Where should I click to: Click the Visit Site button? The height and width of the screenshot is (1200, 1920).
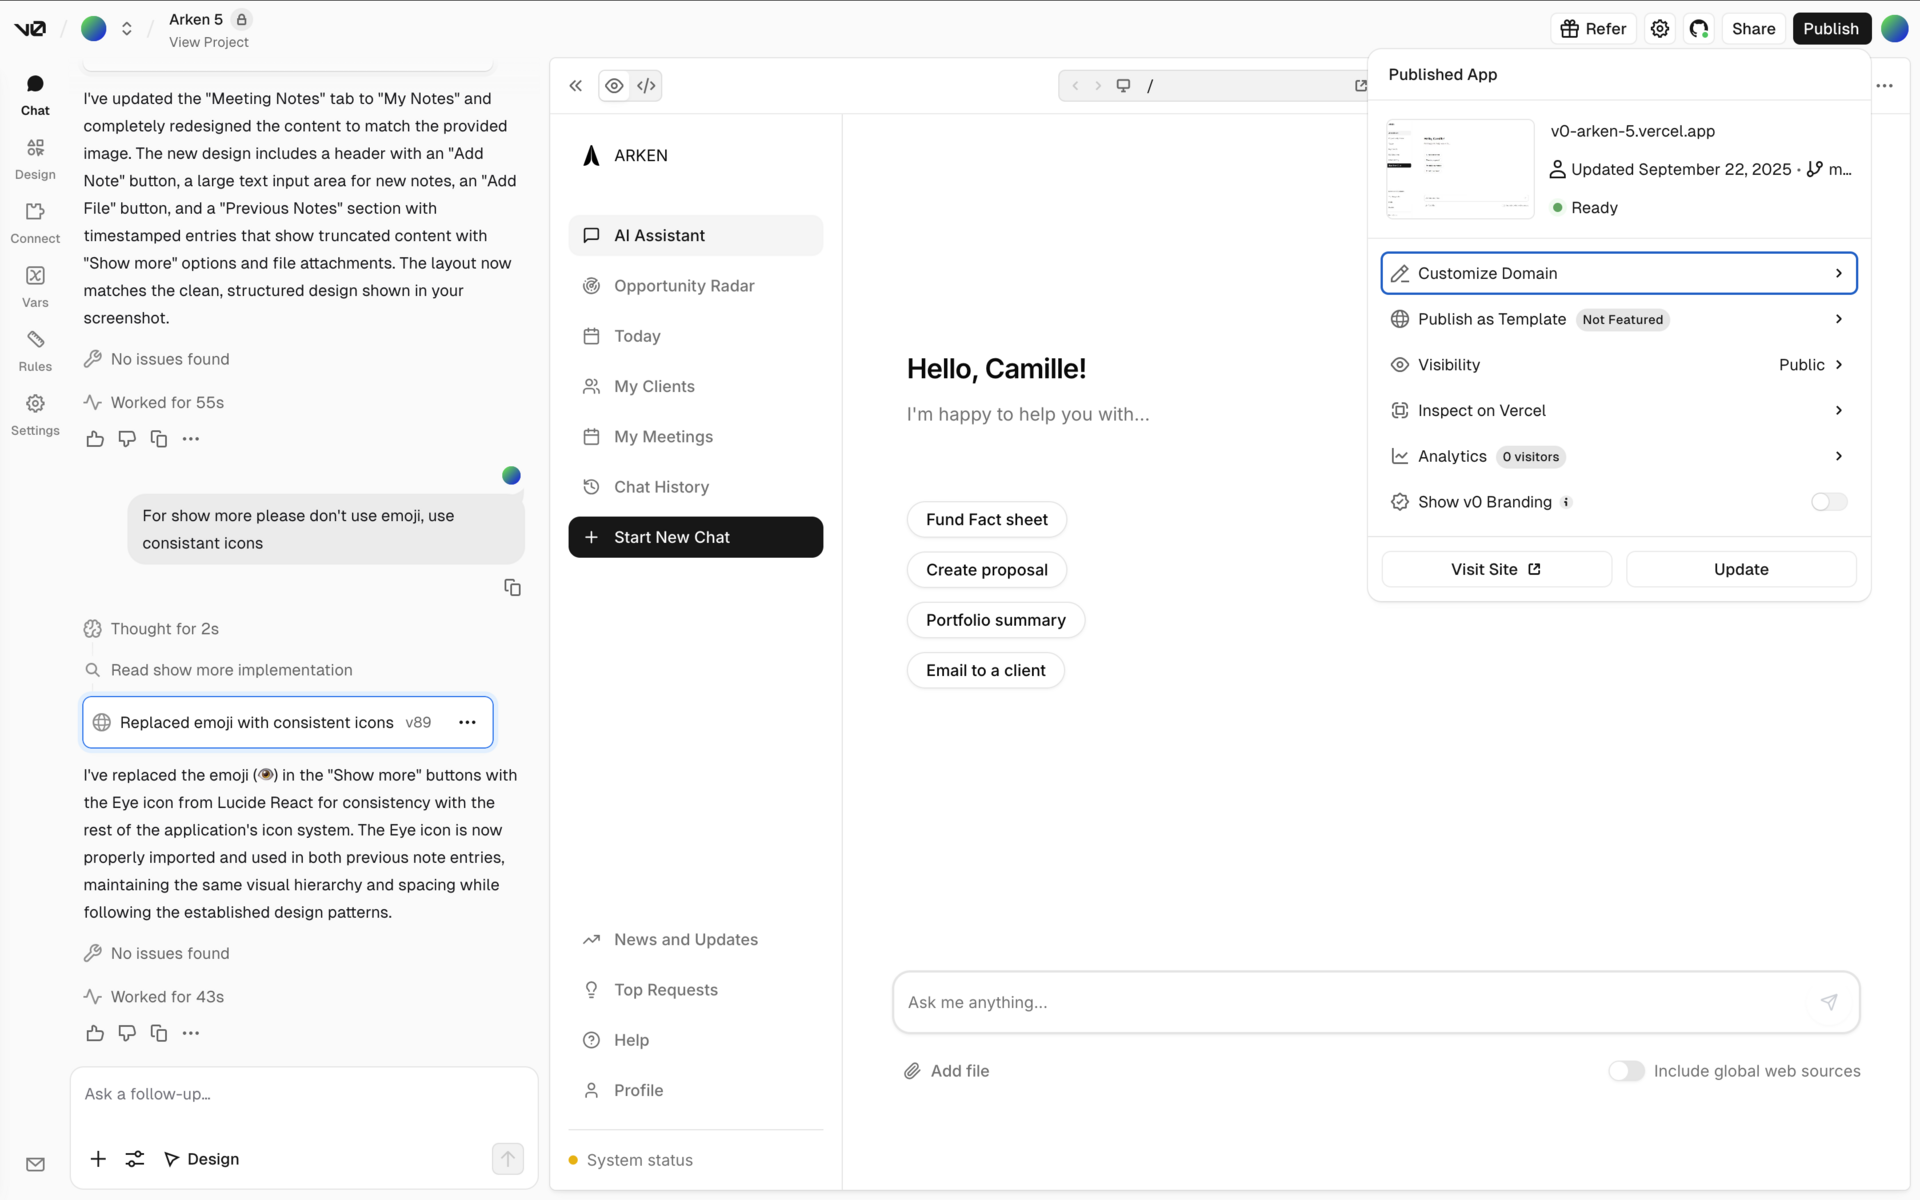click(x=1496, y=569)
